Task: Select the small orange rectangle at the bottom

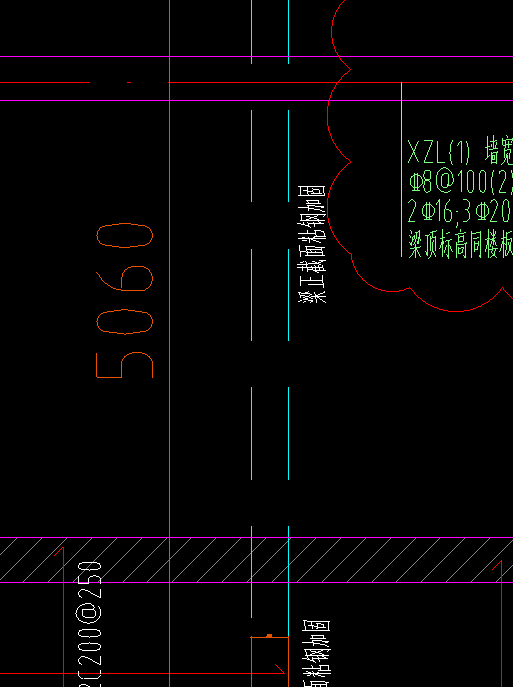Action: (269, 662)
